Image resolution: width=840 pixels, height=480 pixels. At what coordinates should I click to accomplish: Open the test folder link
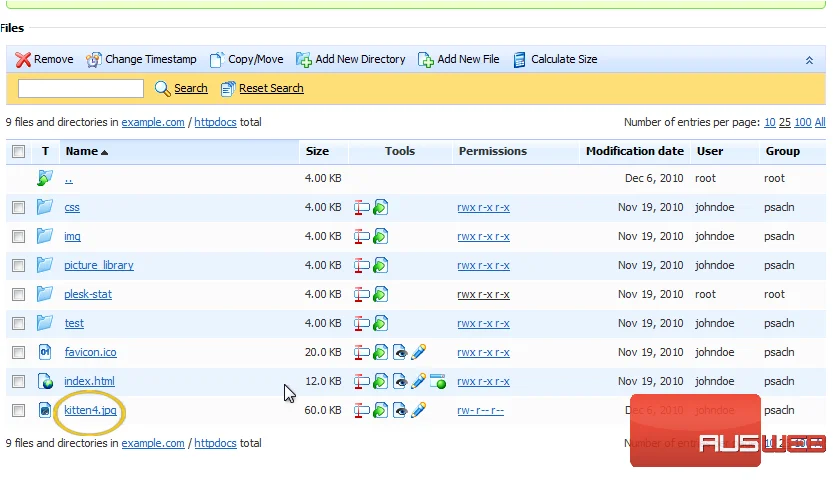click(x=74, y=323)
